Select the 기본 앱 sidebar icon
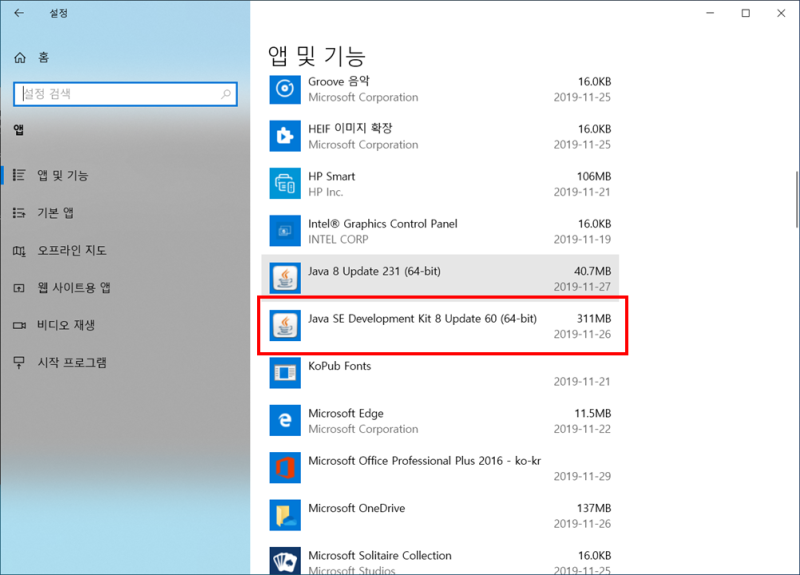800x575 pixels. point(19,213)
